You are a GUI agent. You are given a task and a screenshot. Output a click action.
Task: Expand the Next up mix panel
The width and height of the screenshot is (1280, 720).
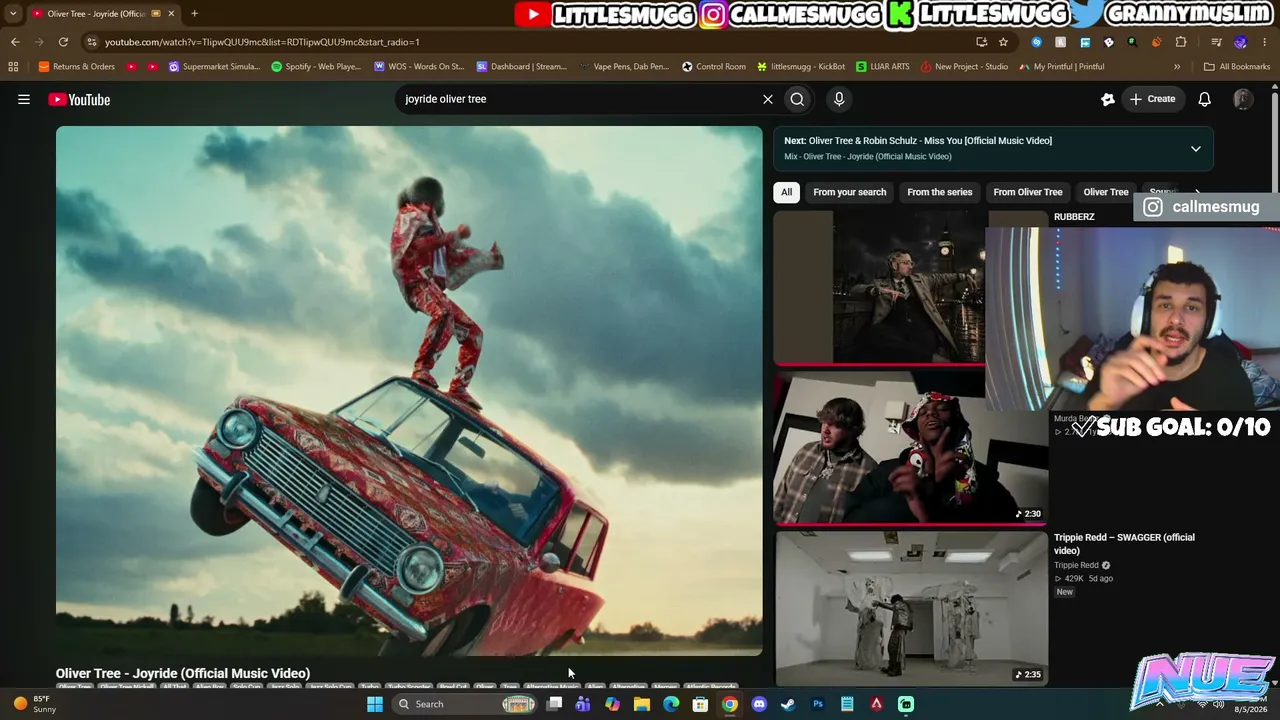pos(1195,149)
